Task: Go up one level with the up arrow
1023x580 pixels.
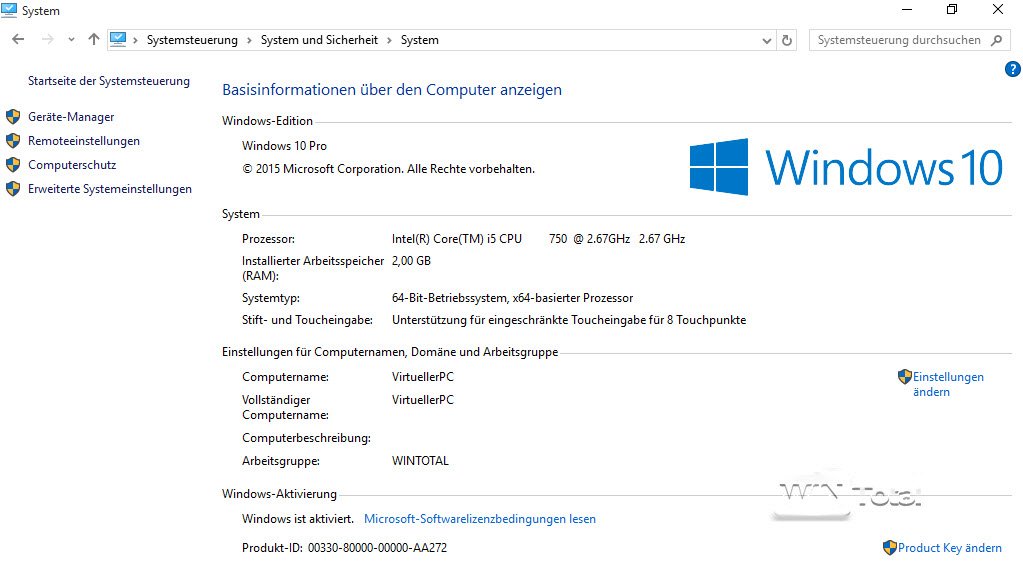Action: point(94,40)
